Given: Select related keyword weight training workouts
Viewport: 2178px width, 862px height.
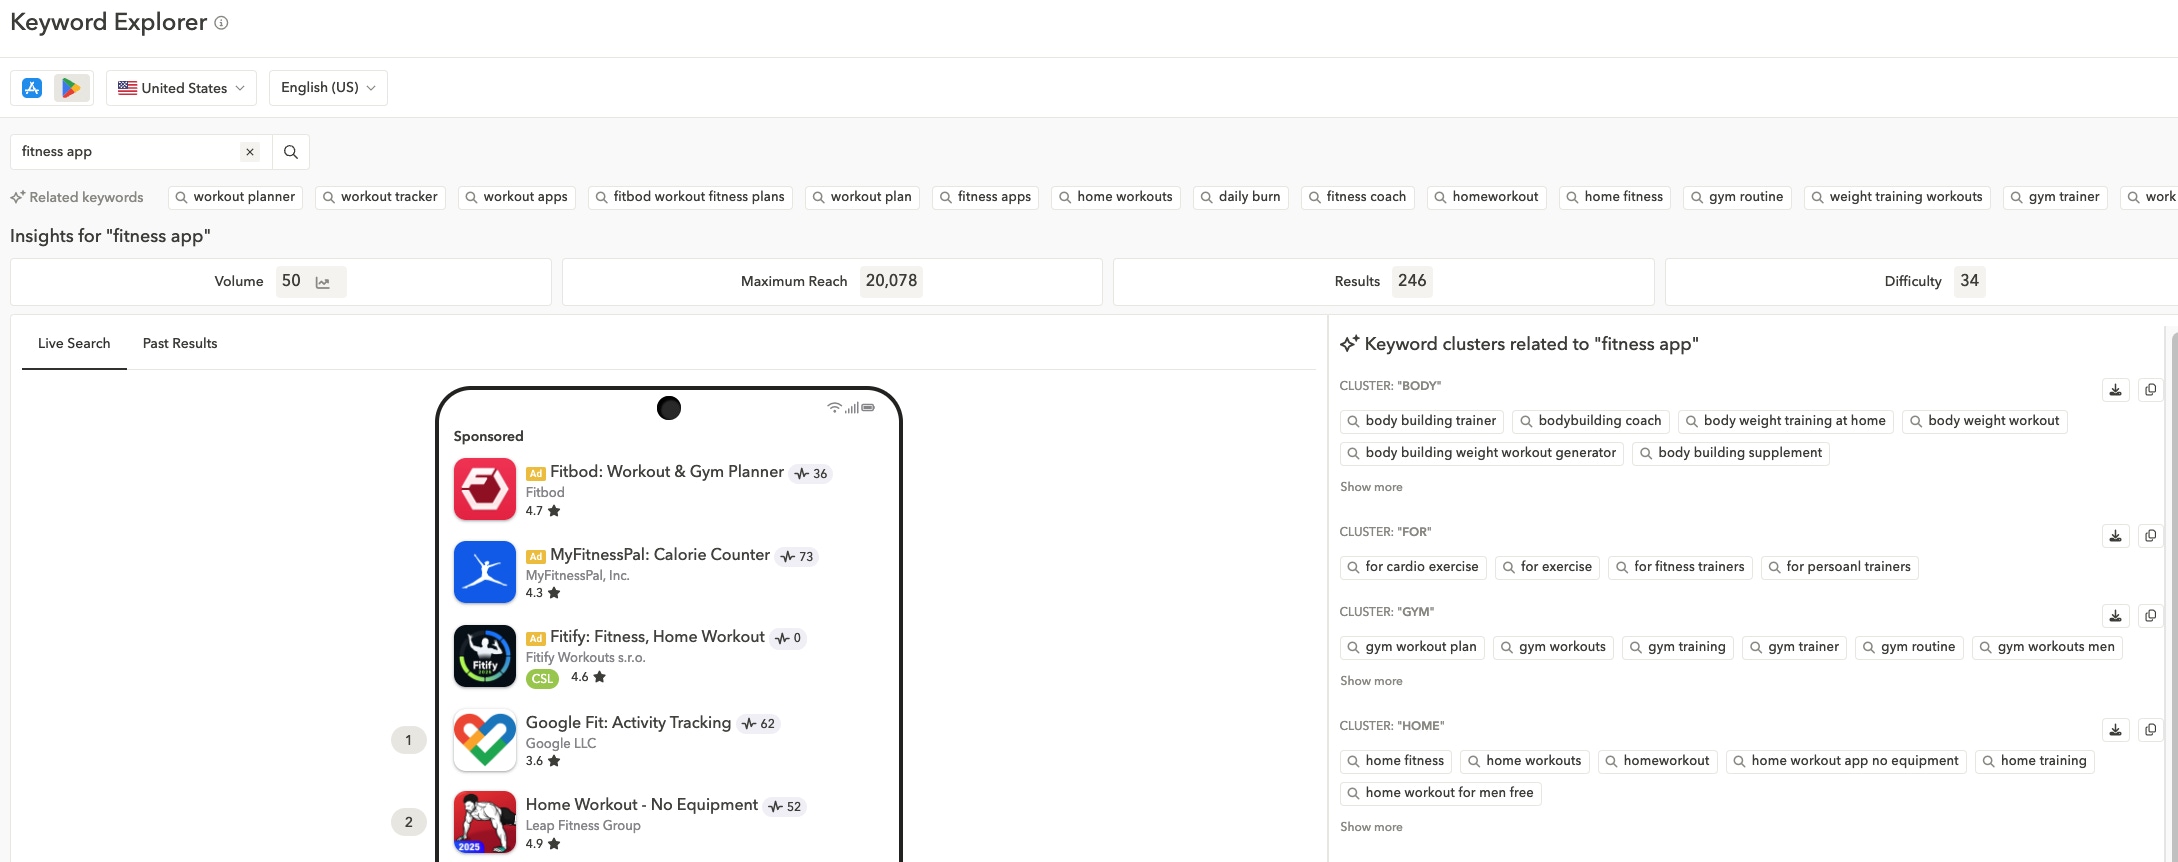Looking at the screenshot, I should pos(1897,197).
